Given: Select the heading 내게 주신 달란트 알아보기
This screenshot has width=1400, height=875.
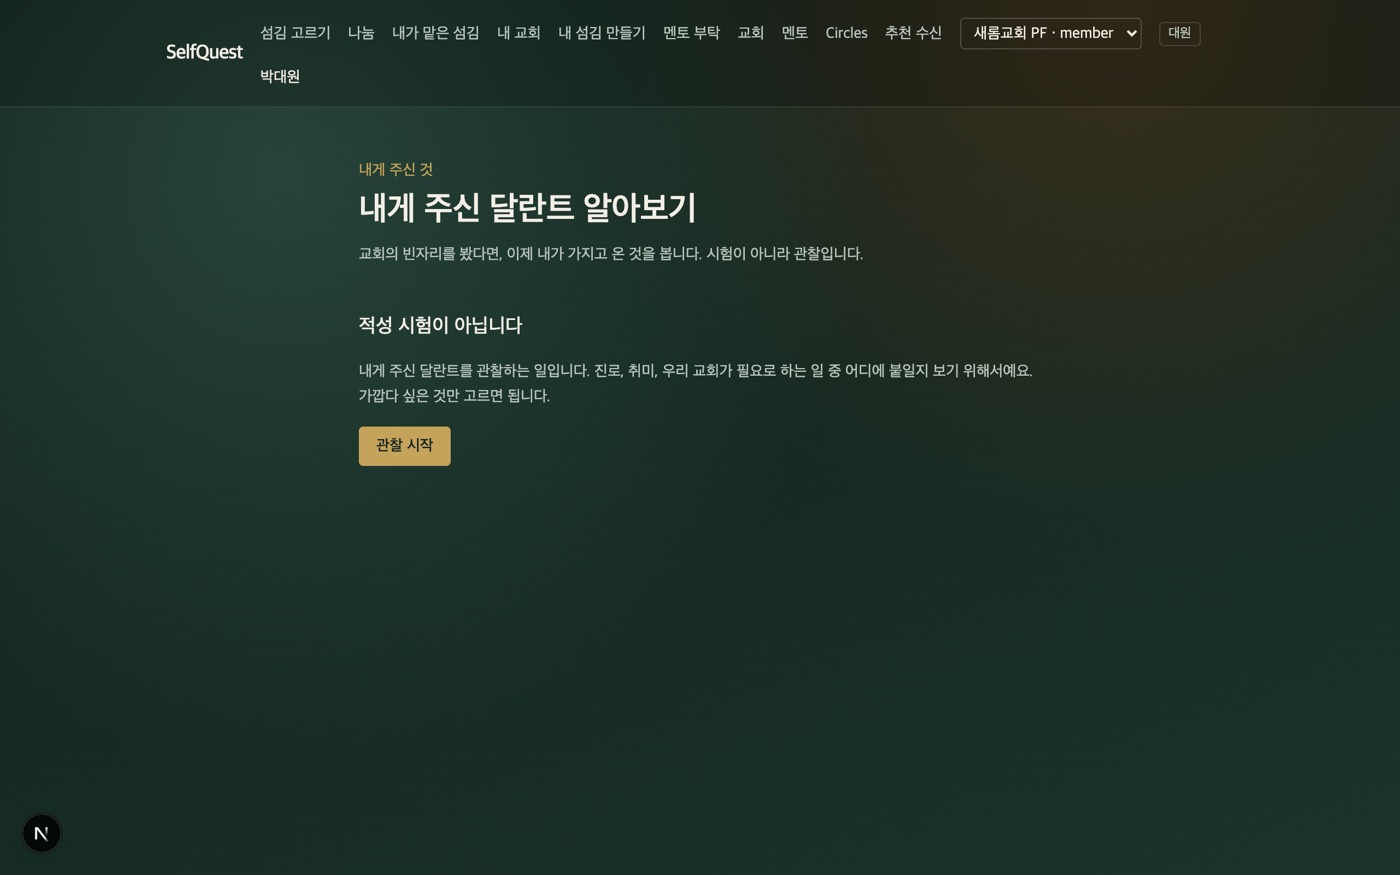Looking at the screenshot, I should point(527,208).
